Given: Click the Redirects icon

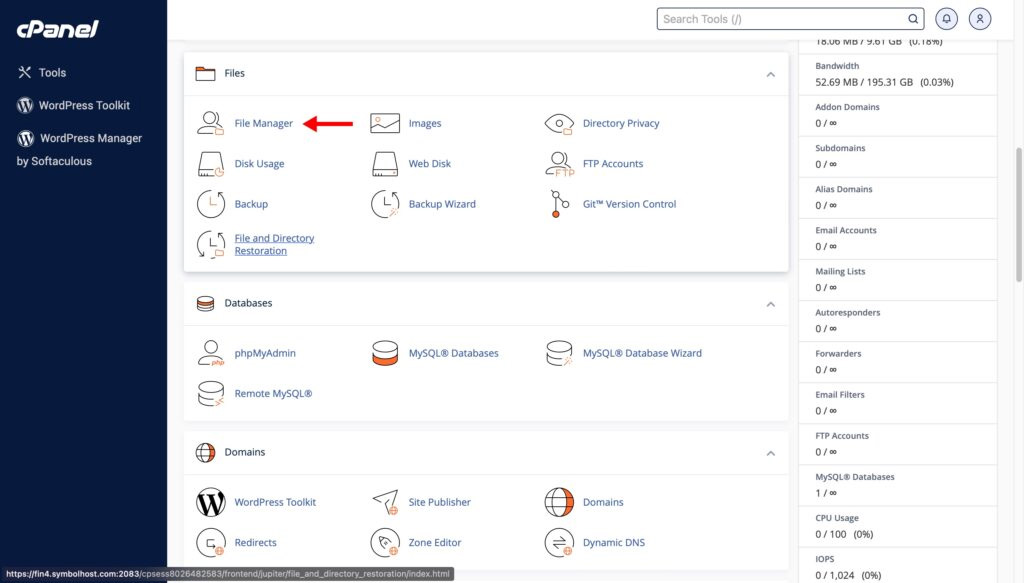Looking at the screenshot, I should pos(210,543).
